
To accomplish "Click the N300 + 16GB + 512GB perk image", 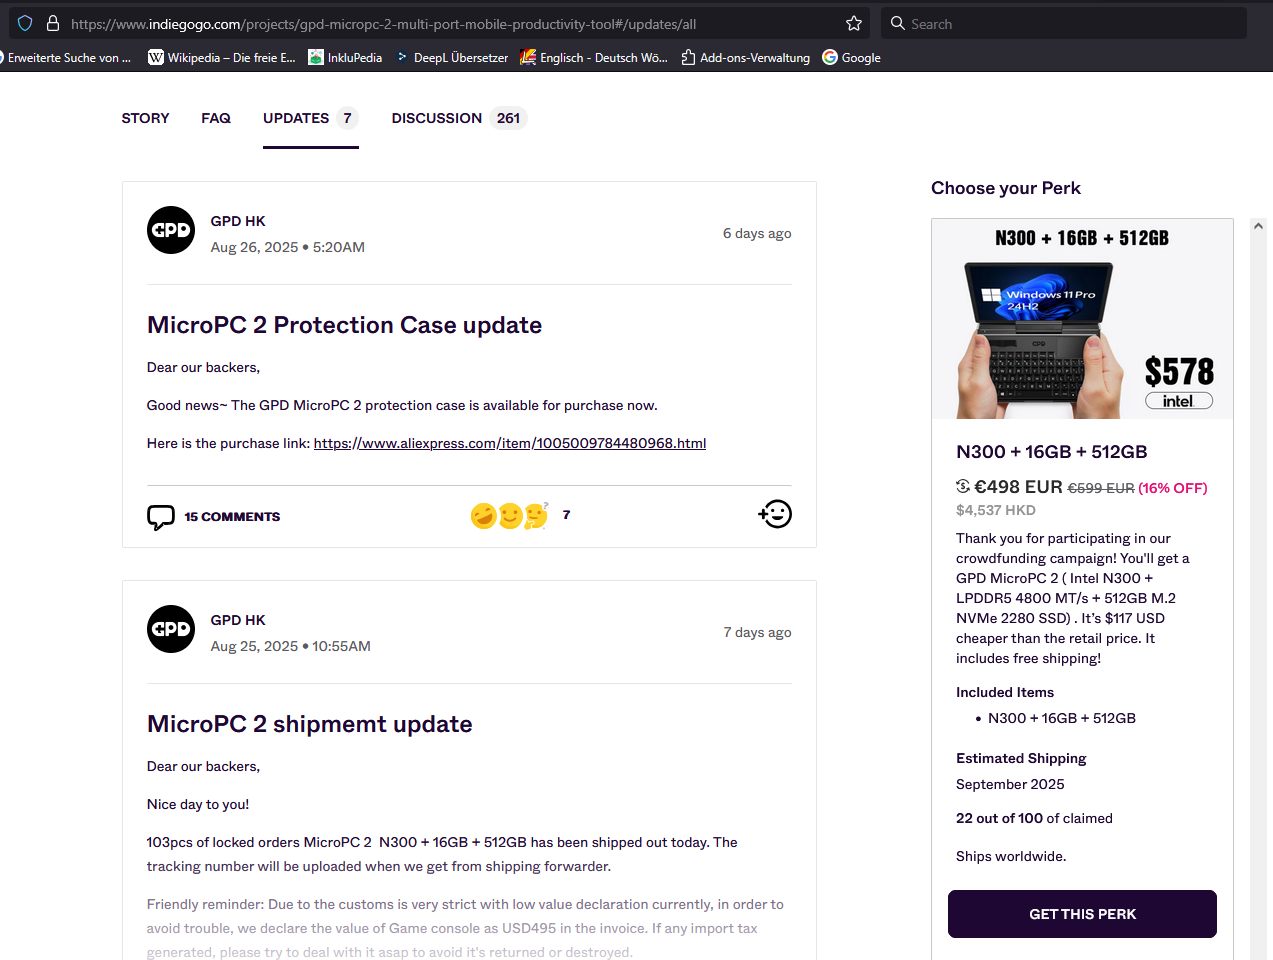I will pos(1082,319).
